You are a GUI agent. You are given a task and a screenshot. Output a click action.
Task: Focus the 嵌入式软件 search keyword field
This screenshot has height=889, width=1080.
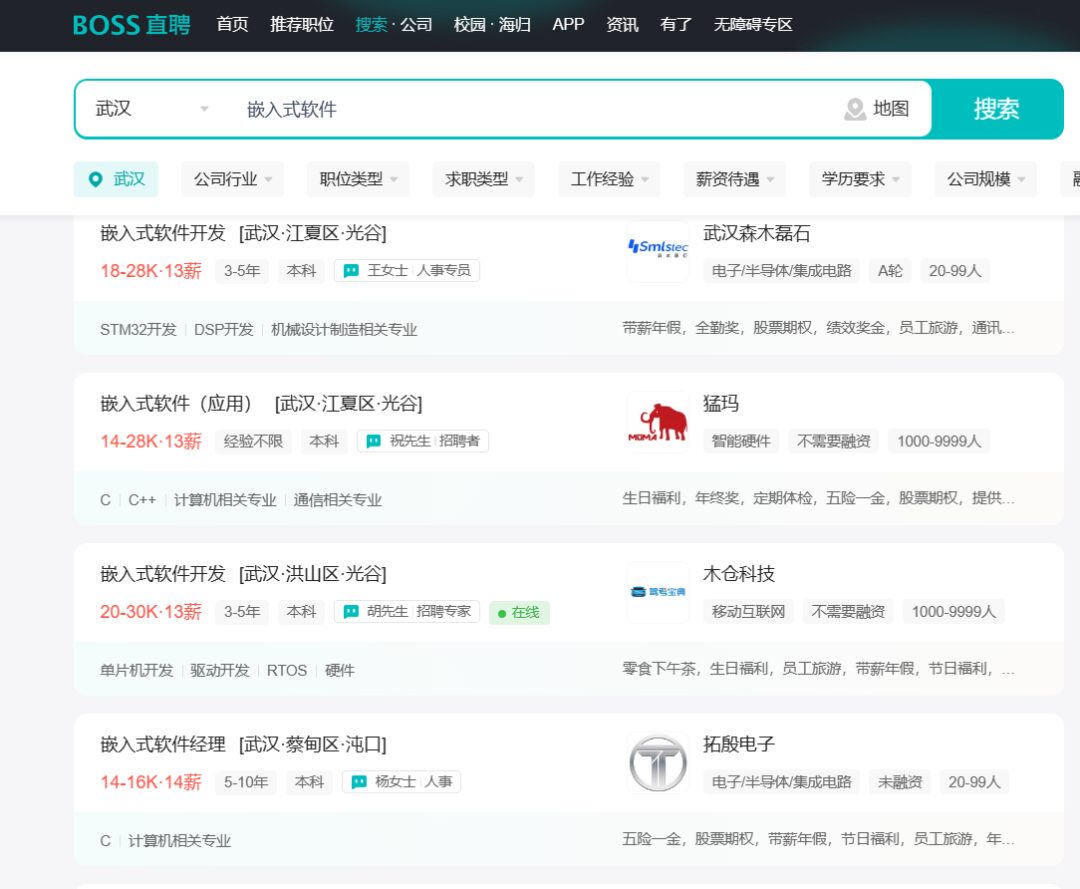click(530, 109)
